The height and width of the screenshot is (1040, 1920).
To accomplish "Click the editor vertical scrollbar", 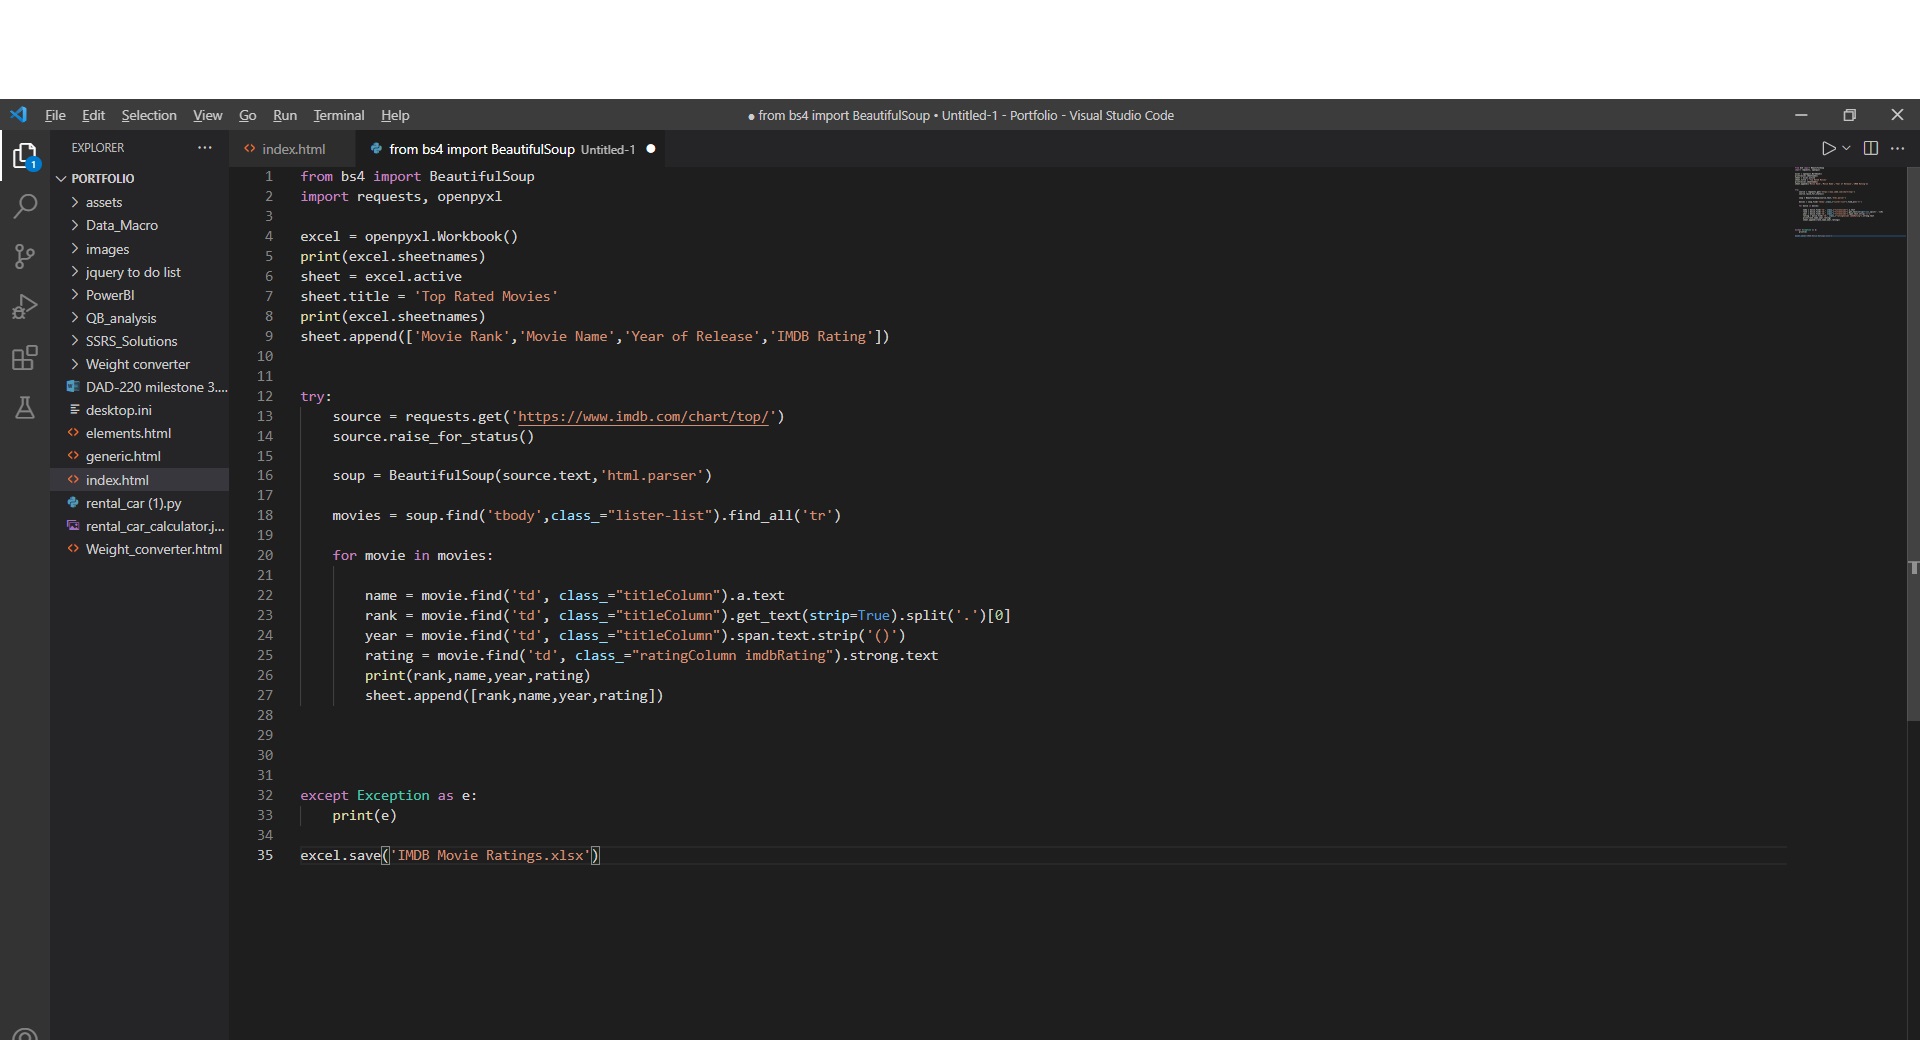I will coord(1913,443).
